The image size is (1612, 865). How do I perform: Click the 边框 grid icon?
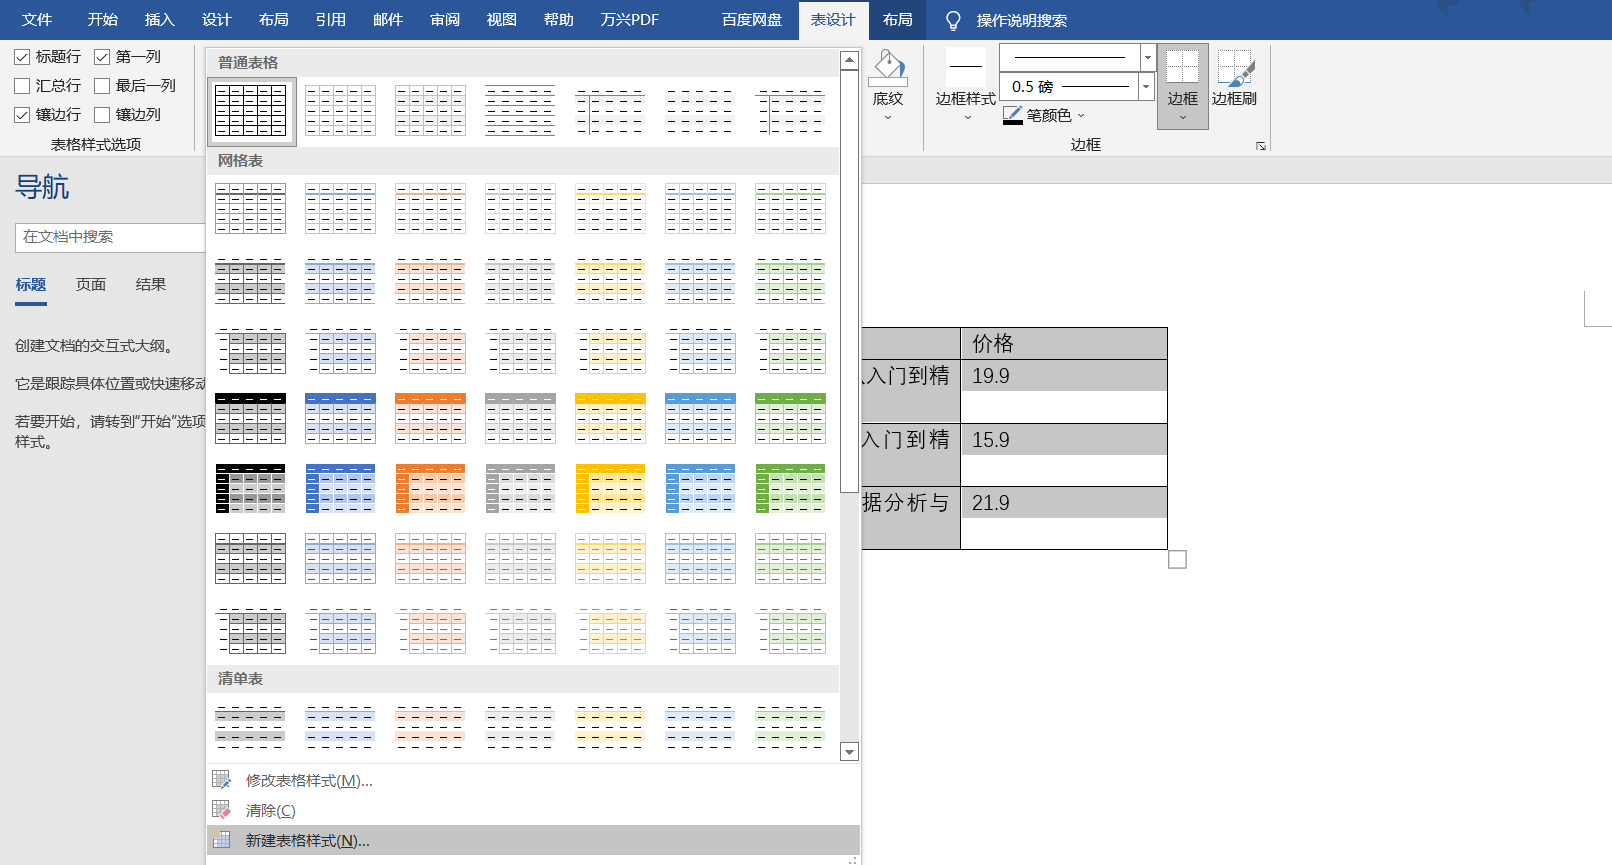[1182, 67]
